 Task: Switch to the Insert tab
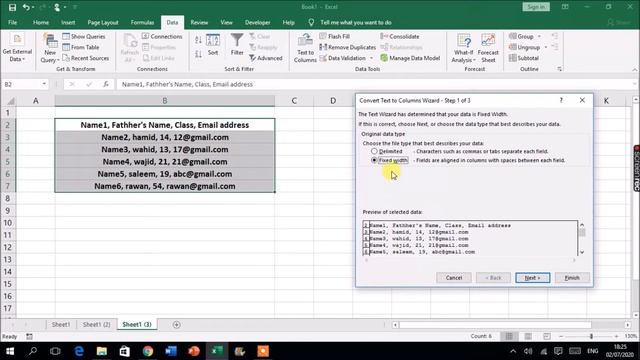(68, 22)
